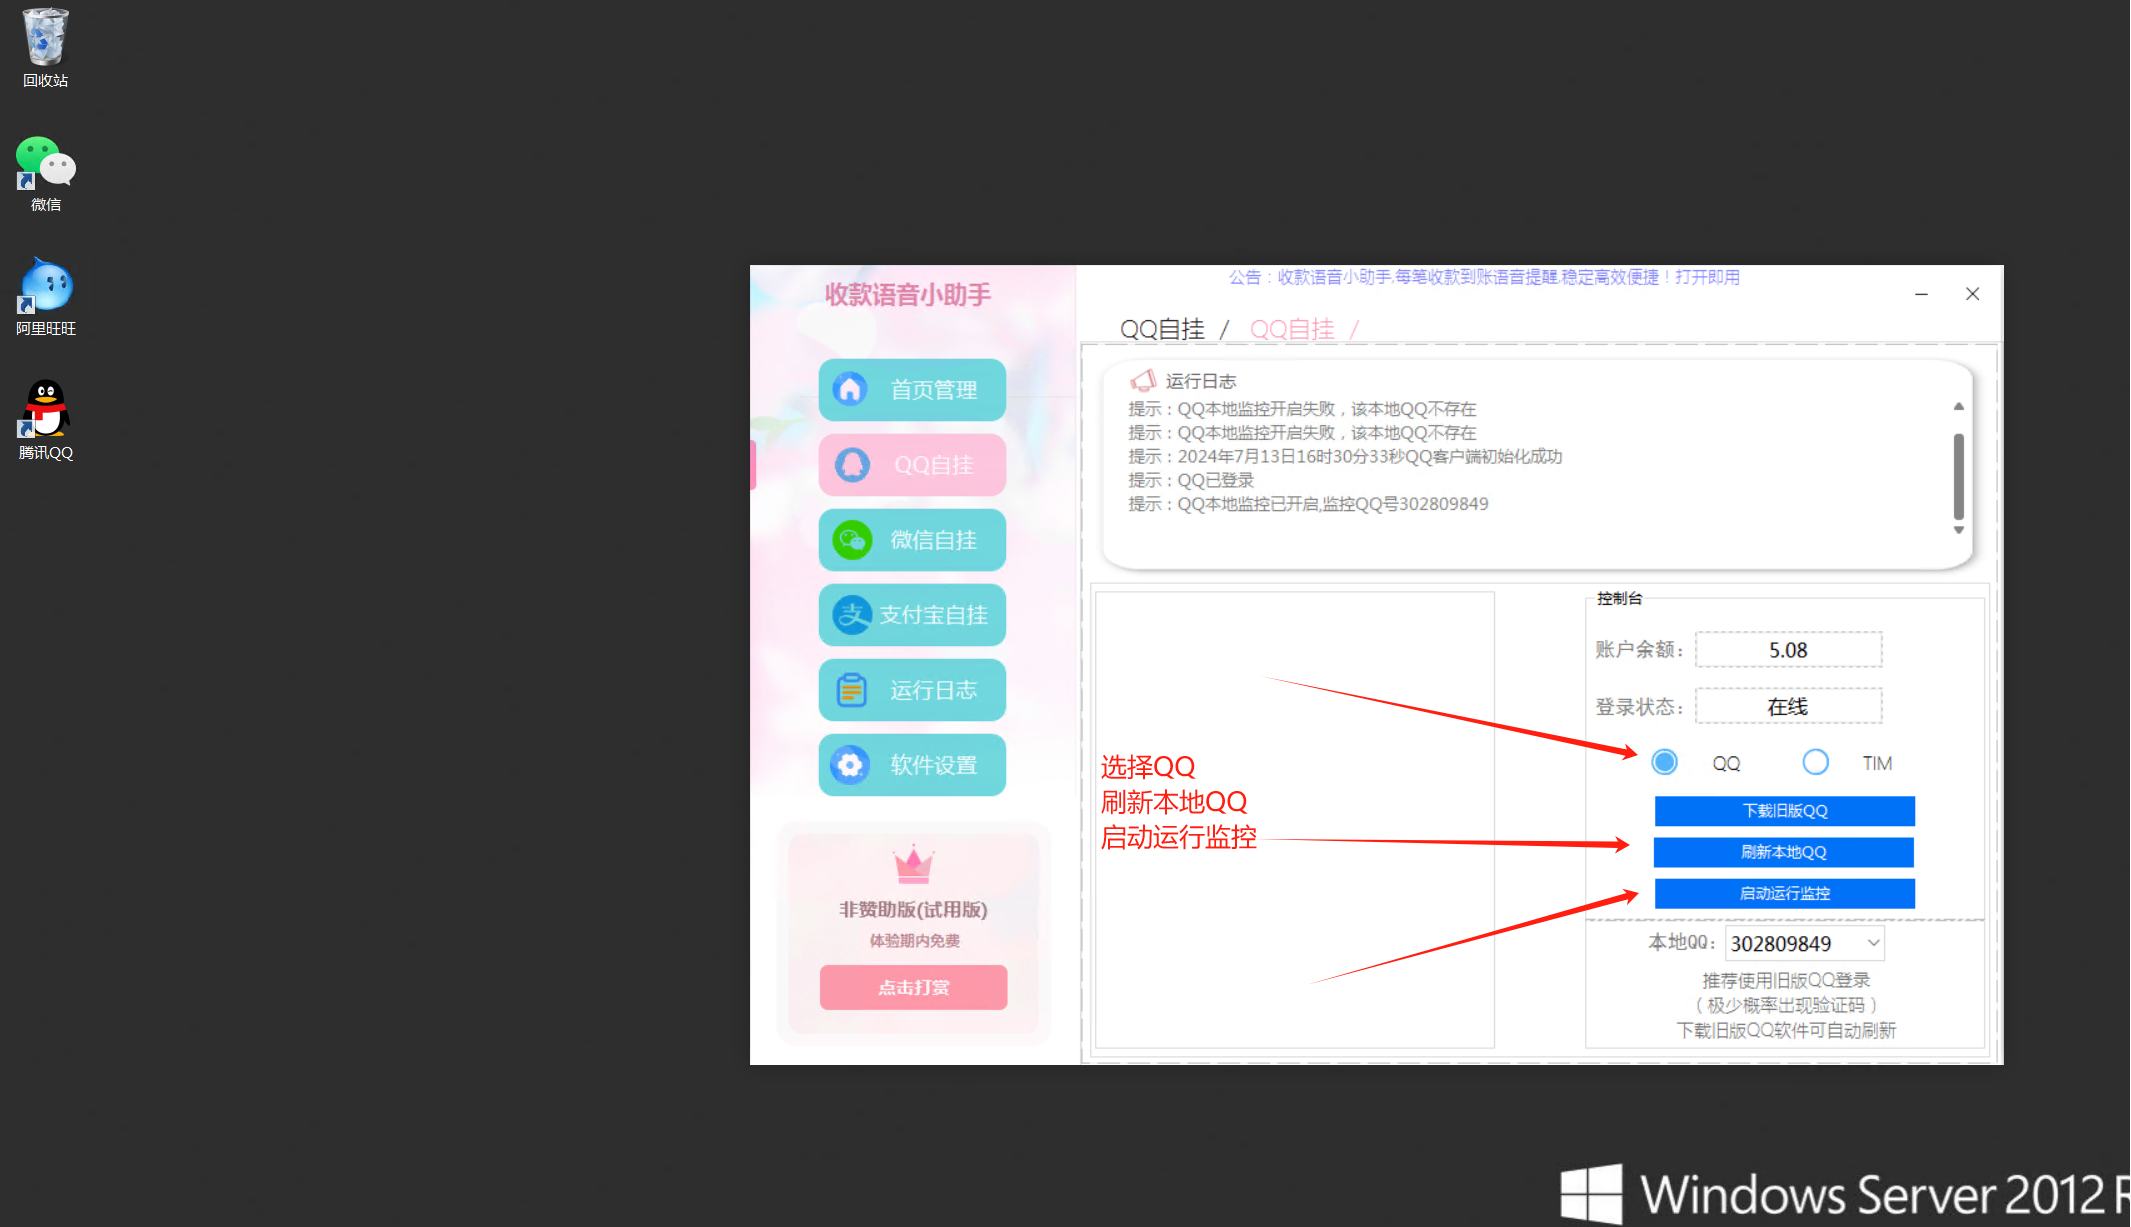This screenshot has height=1227, width=2131.
Task: Click the 点击打赏 button
Action: pos(914,987)
